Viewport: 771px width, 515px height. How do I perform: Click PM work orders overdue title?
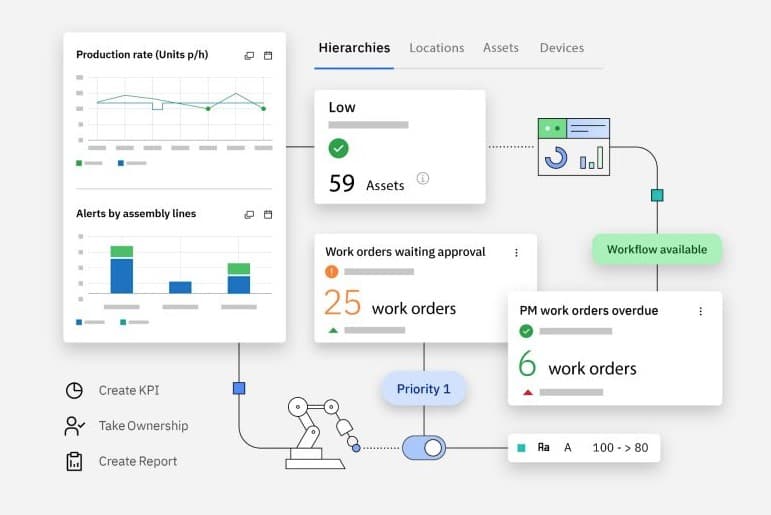[x=589, y=311]
